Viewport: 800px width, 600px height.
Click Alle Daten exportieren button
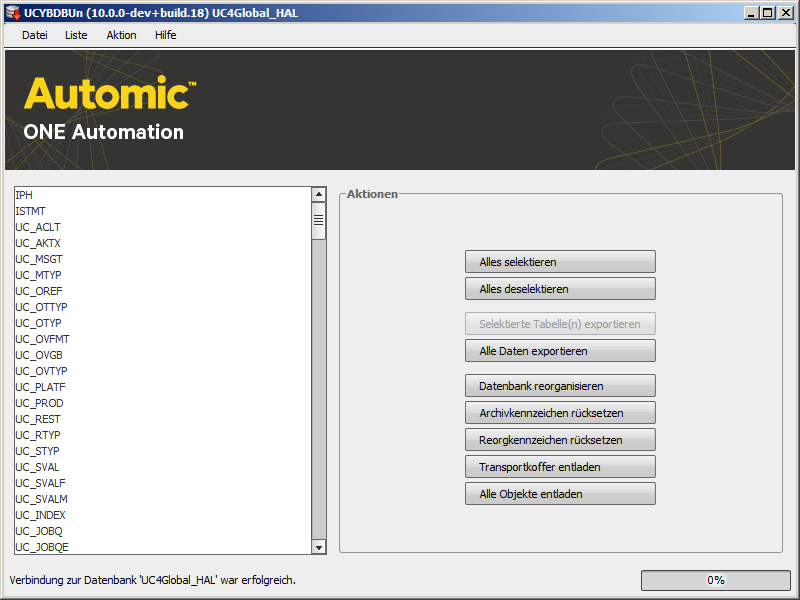coord(560,351)
